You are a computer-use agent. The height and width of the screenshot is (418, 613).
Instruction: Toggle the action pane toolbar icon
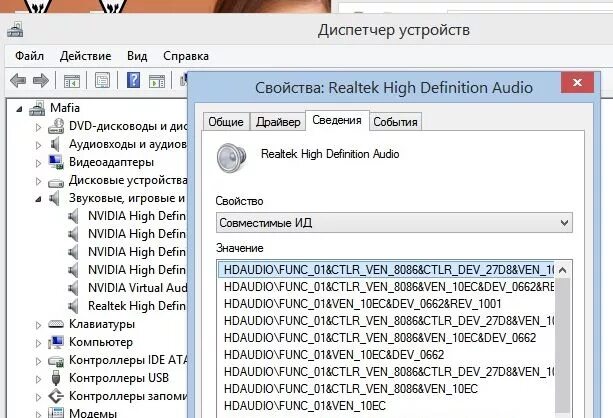(157, 81)
